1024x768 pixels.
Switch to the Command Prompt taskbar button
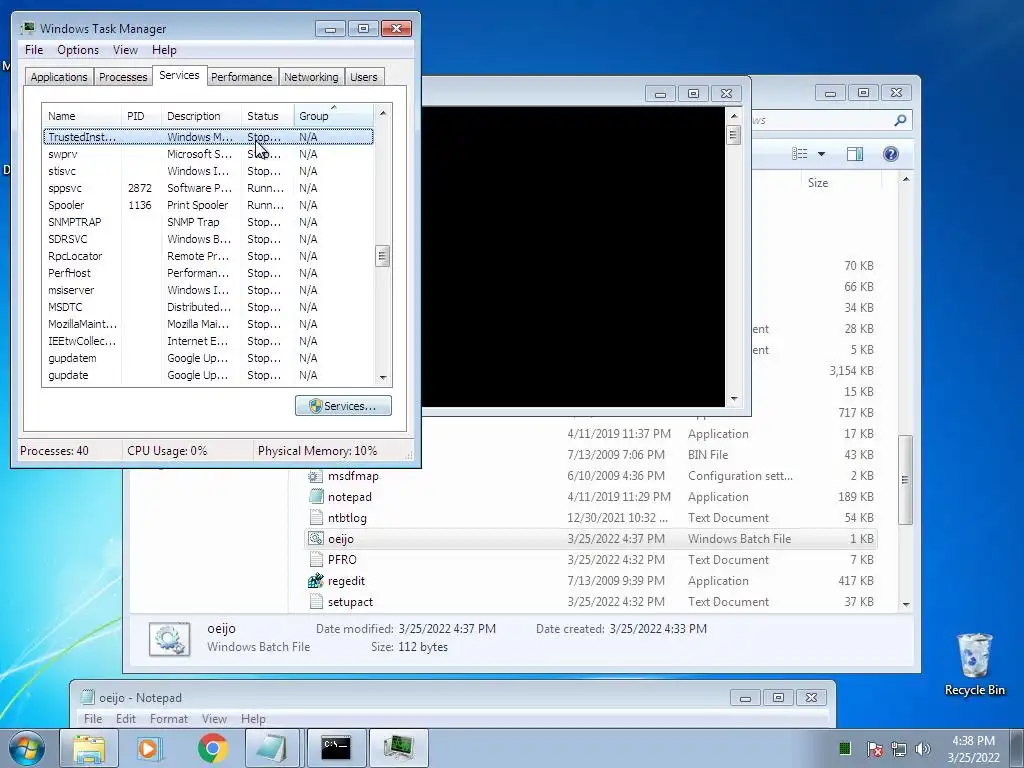click(336, 748)
